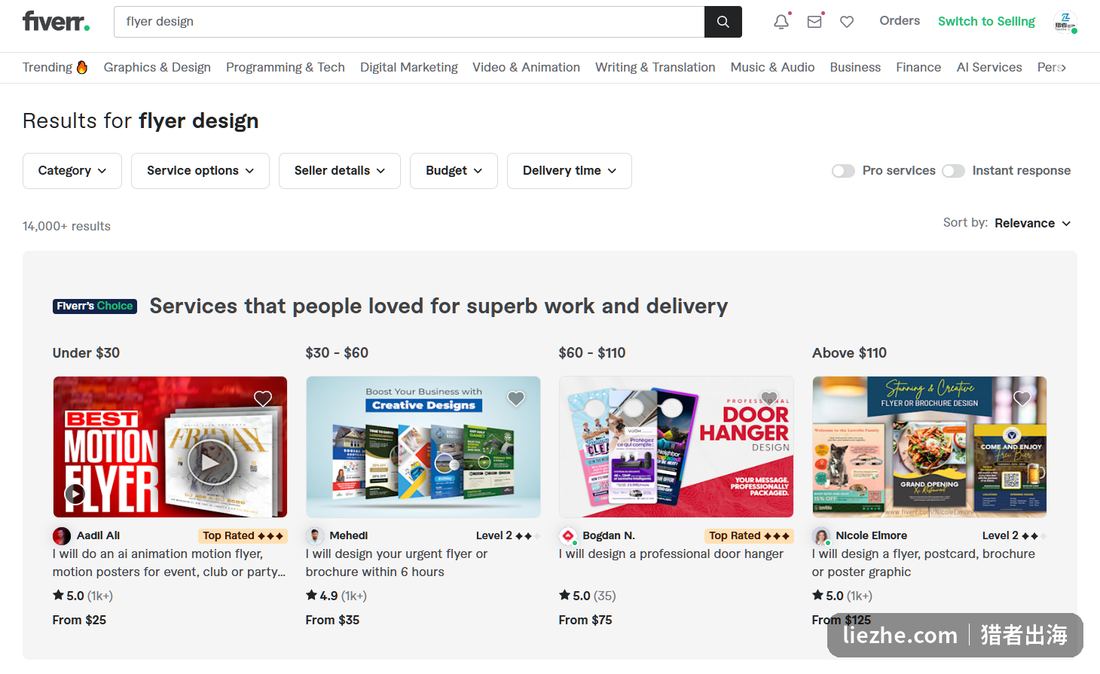Open the Budget filter dropdown

(454, 171)
